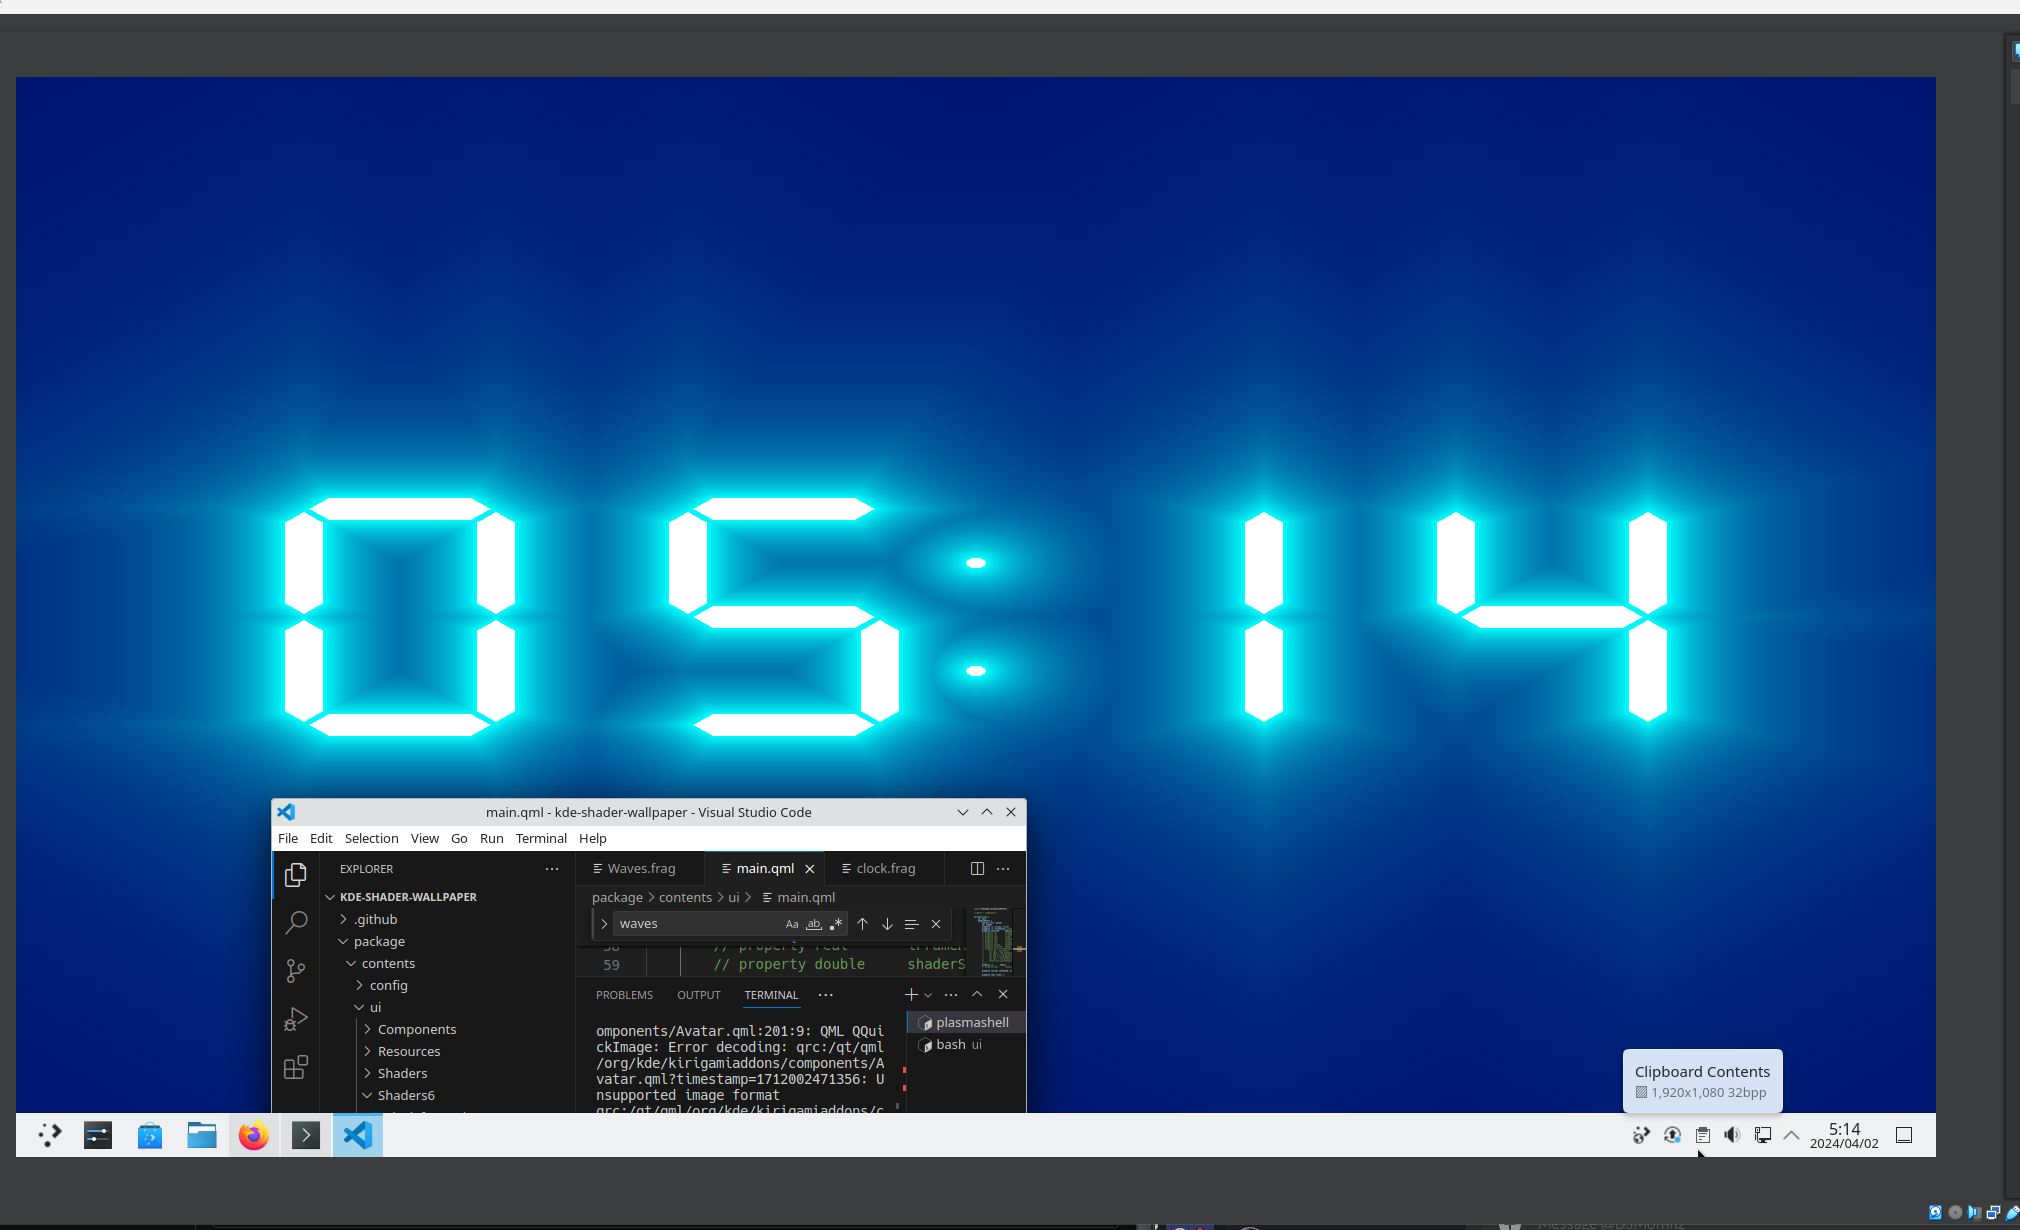
Task: Collapse the package folder
Action: pyautogui.click(x=379, y=941)
